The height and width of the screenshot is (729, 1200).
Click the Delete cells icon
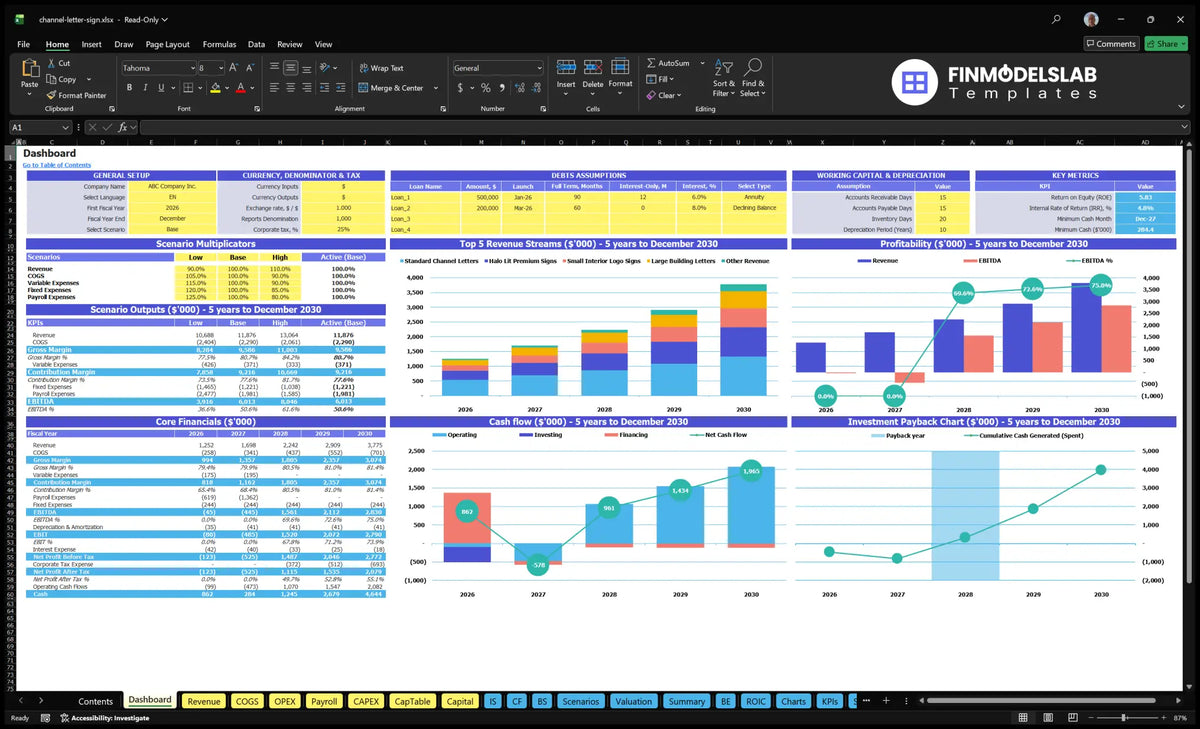tap(593, 67)
